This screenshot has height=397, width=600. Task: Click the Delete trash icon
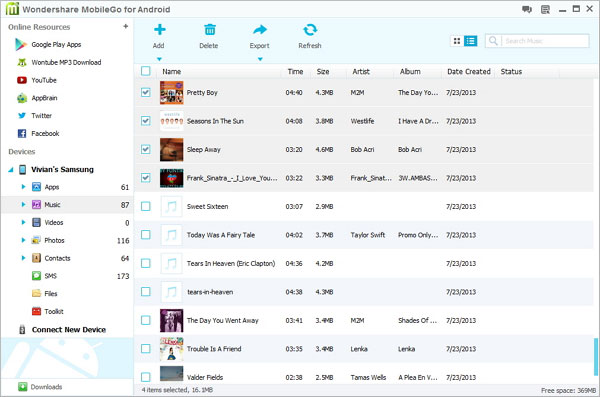209,29
